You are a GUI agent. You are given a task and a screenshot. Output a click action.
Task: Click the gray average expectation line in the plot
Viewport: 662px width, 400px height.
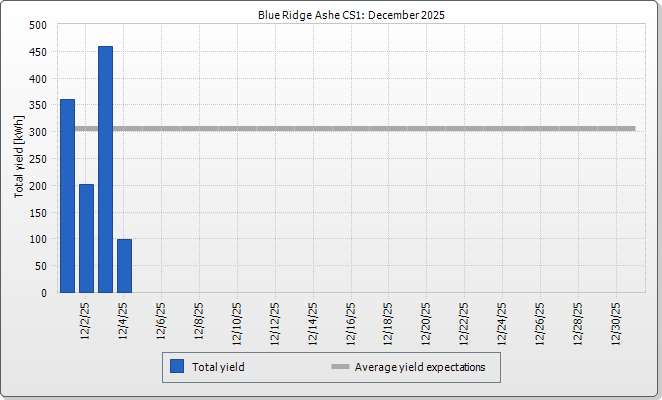point(400,129)
